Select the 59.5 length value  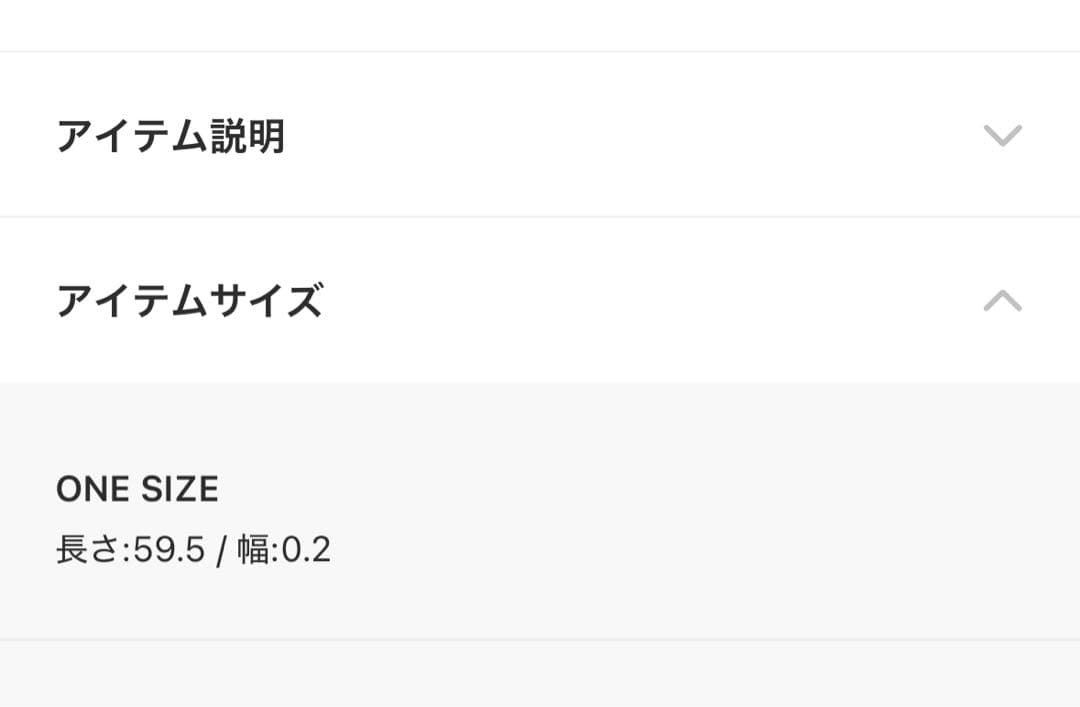pos(169,550)
